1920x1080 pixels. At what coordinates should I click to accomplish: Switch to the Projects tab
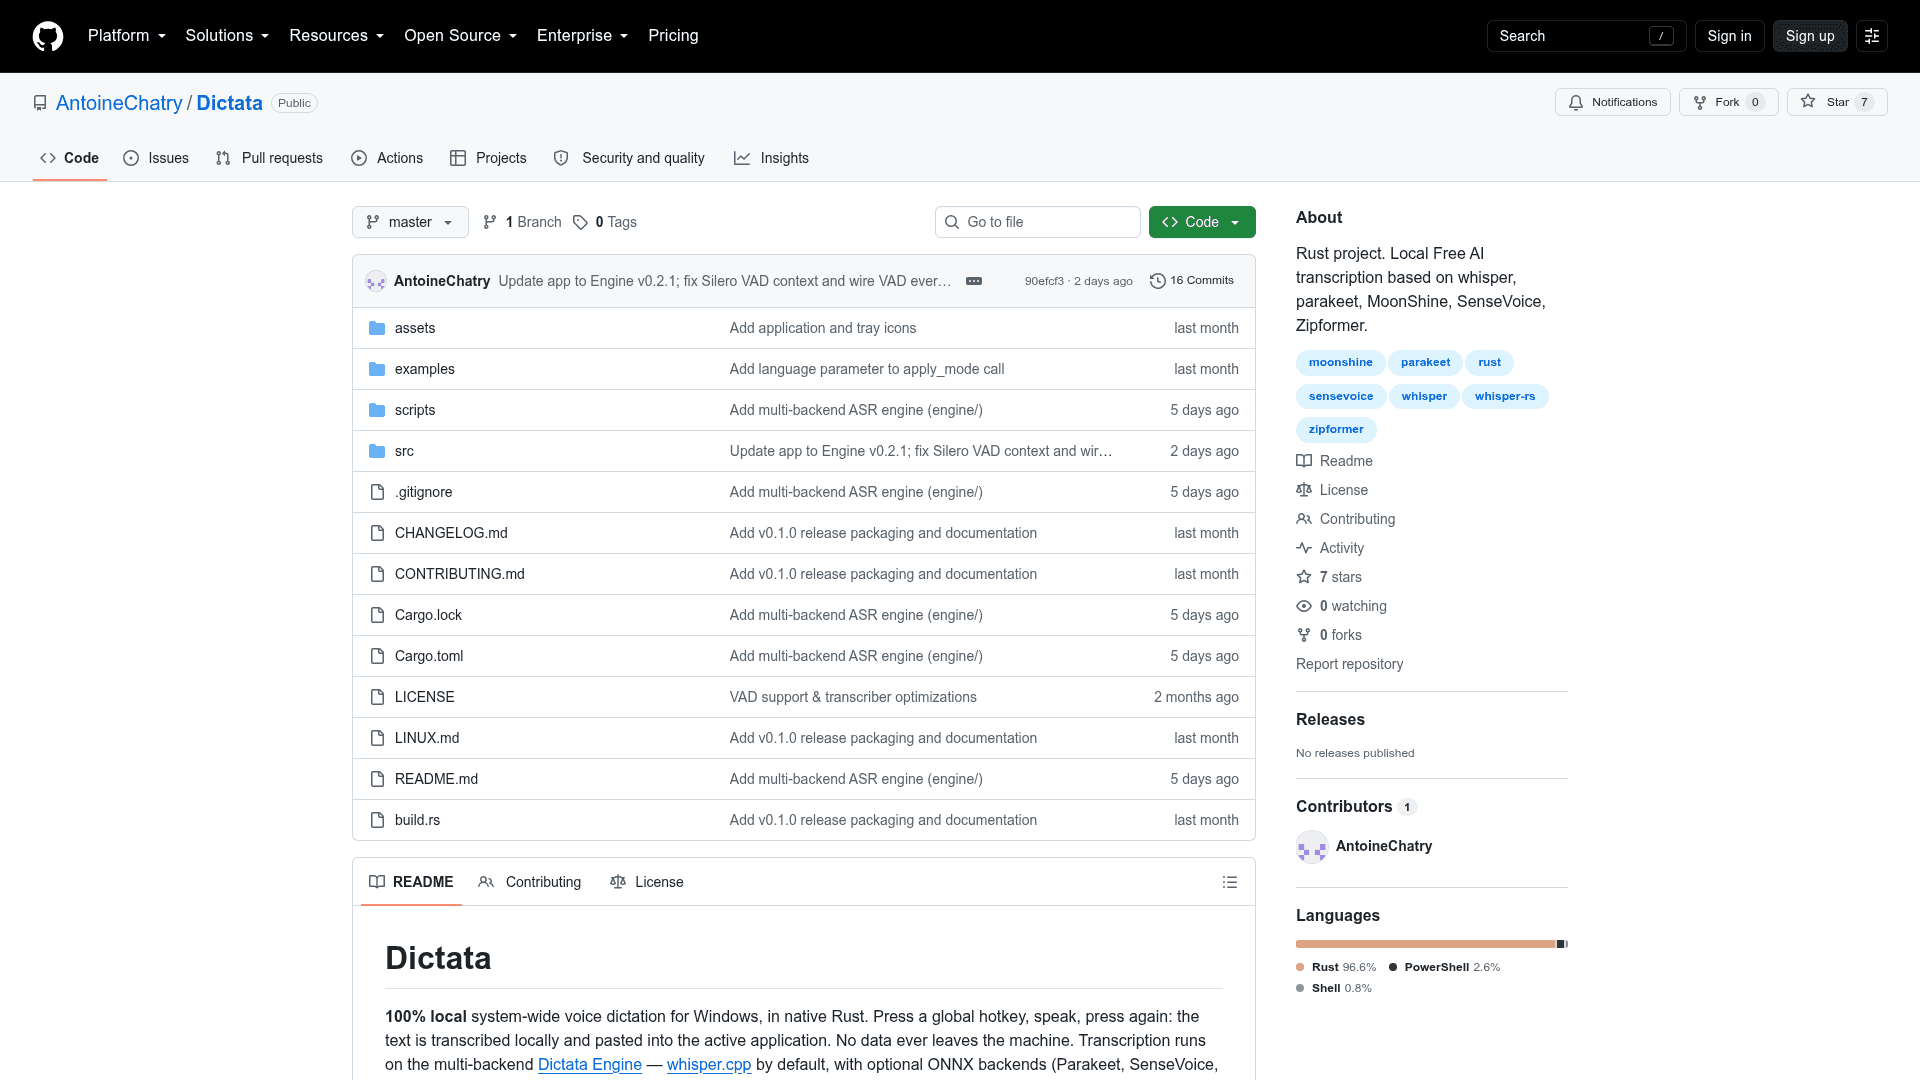(488, 158)
